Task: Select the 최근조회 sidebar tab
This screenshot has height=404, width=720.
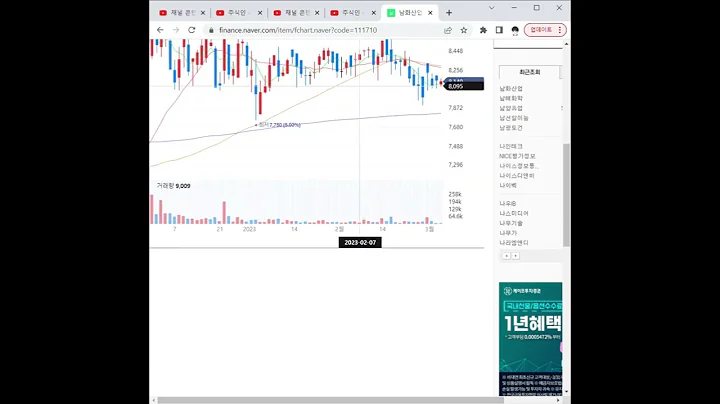Action: [x=529, y=72]
